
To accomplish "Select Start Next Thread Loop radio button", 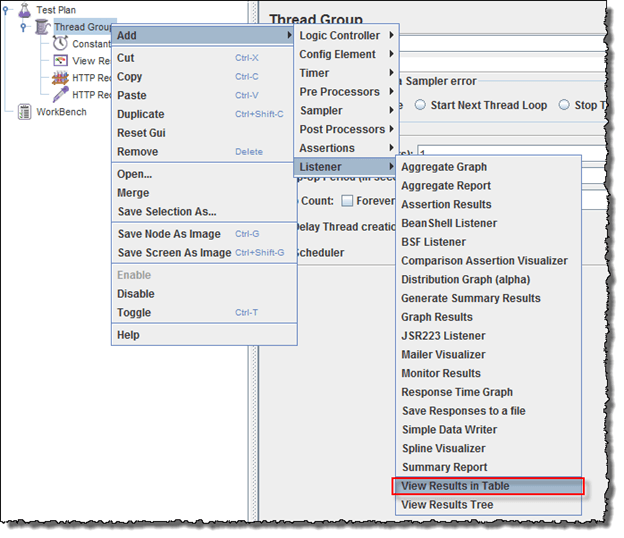I will point(421,104).
